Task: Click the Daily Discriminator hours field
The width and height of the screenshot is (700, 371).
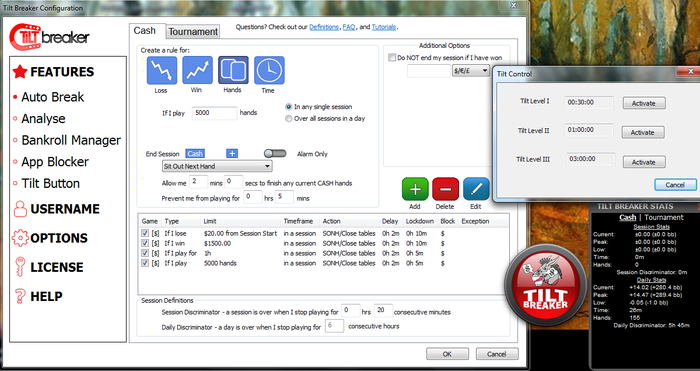Action: click(334, 326)
